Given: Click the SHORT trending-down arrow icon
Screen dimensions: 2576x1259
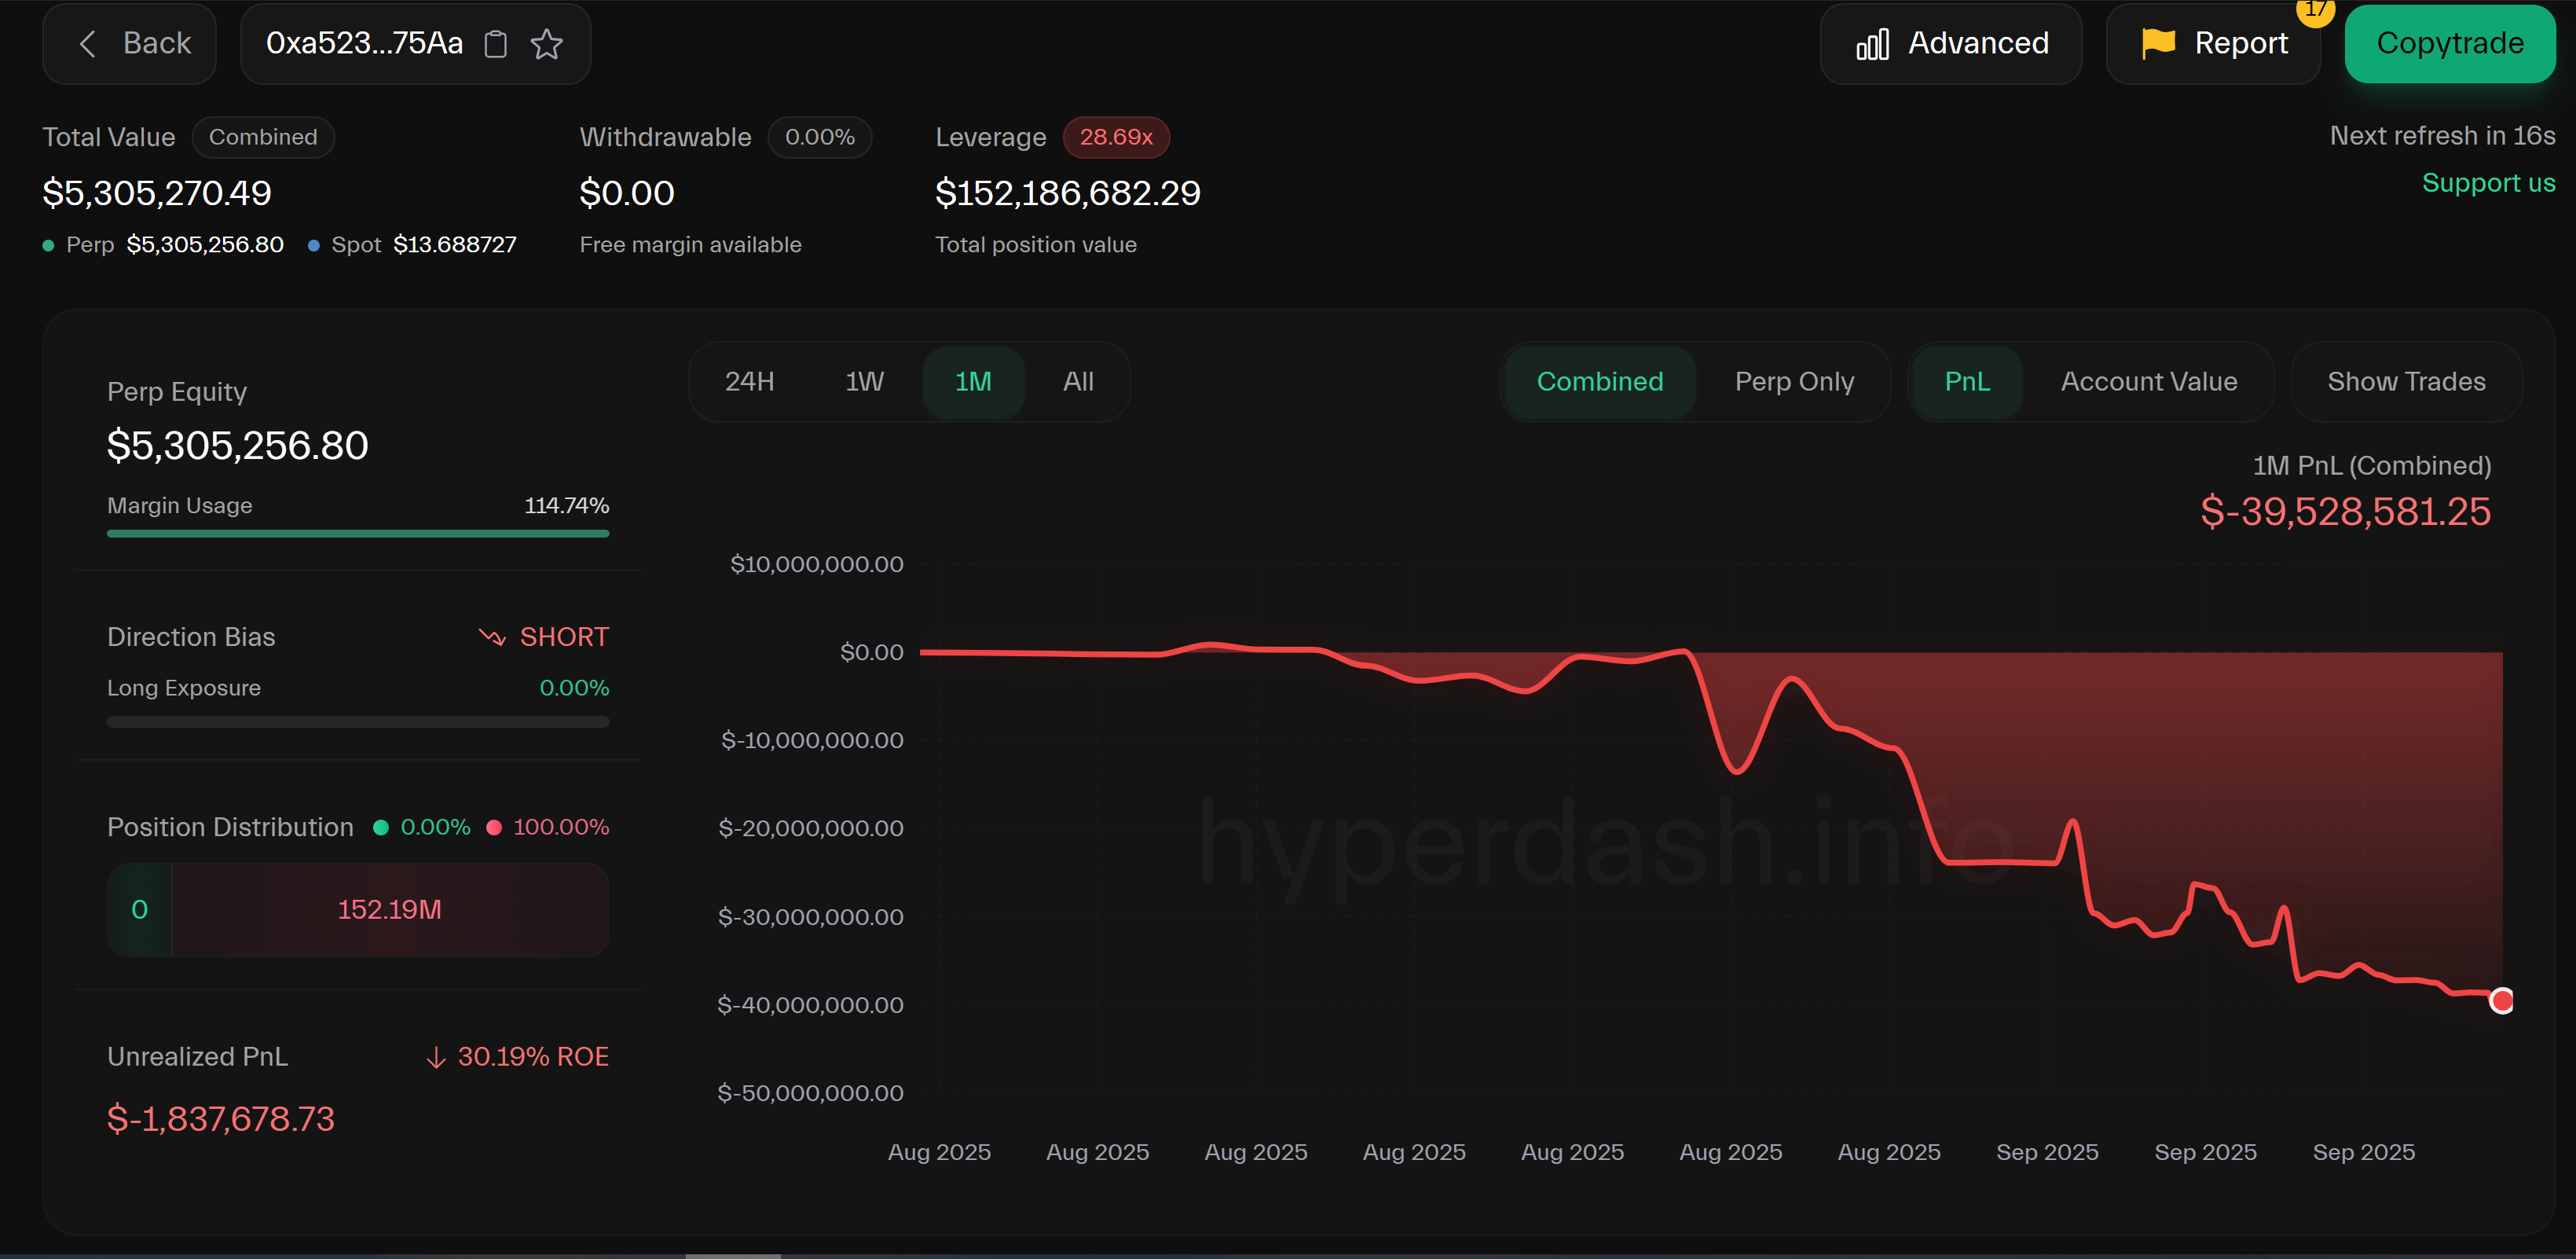Looking at the screenshot, I should point(492,637).
